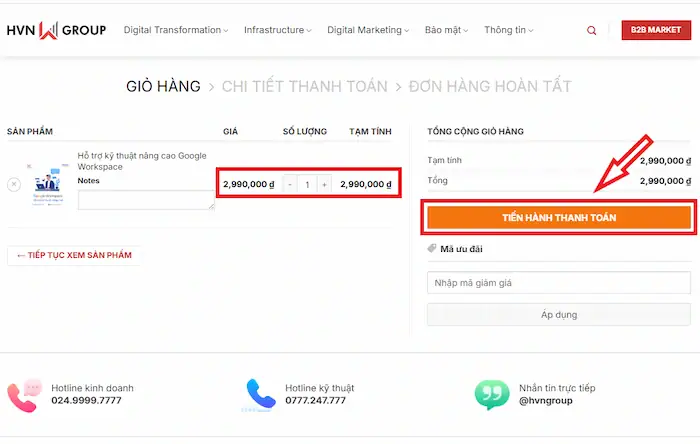Open the Google Workspace product thumbnail
700x444 pixels.
(x=47, y=184)
